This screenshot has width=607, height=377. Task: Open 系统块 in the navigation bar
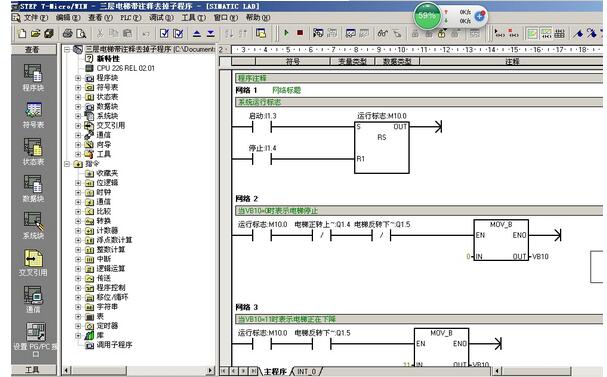click(33, 226)
